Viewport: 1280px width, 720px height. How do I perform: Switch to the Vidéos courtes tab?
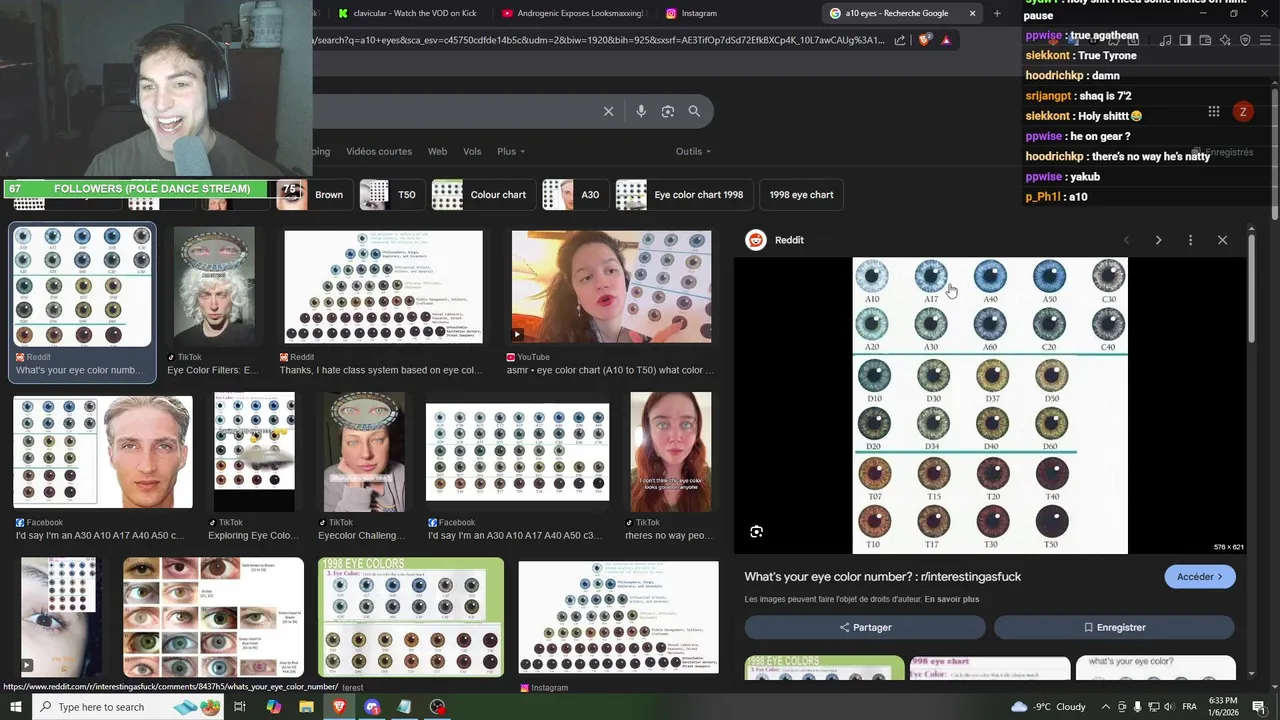click(379, 151)
